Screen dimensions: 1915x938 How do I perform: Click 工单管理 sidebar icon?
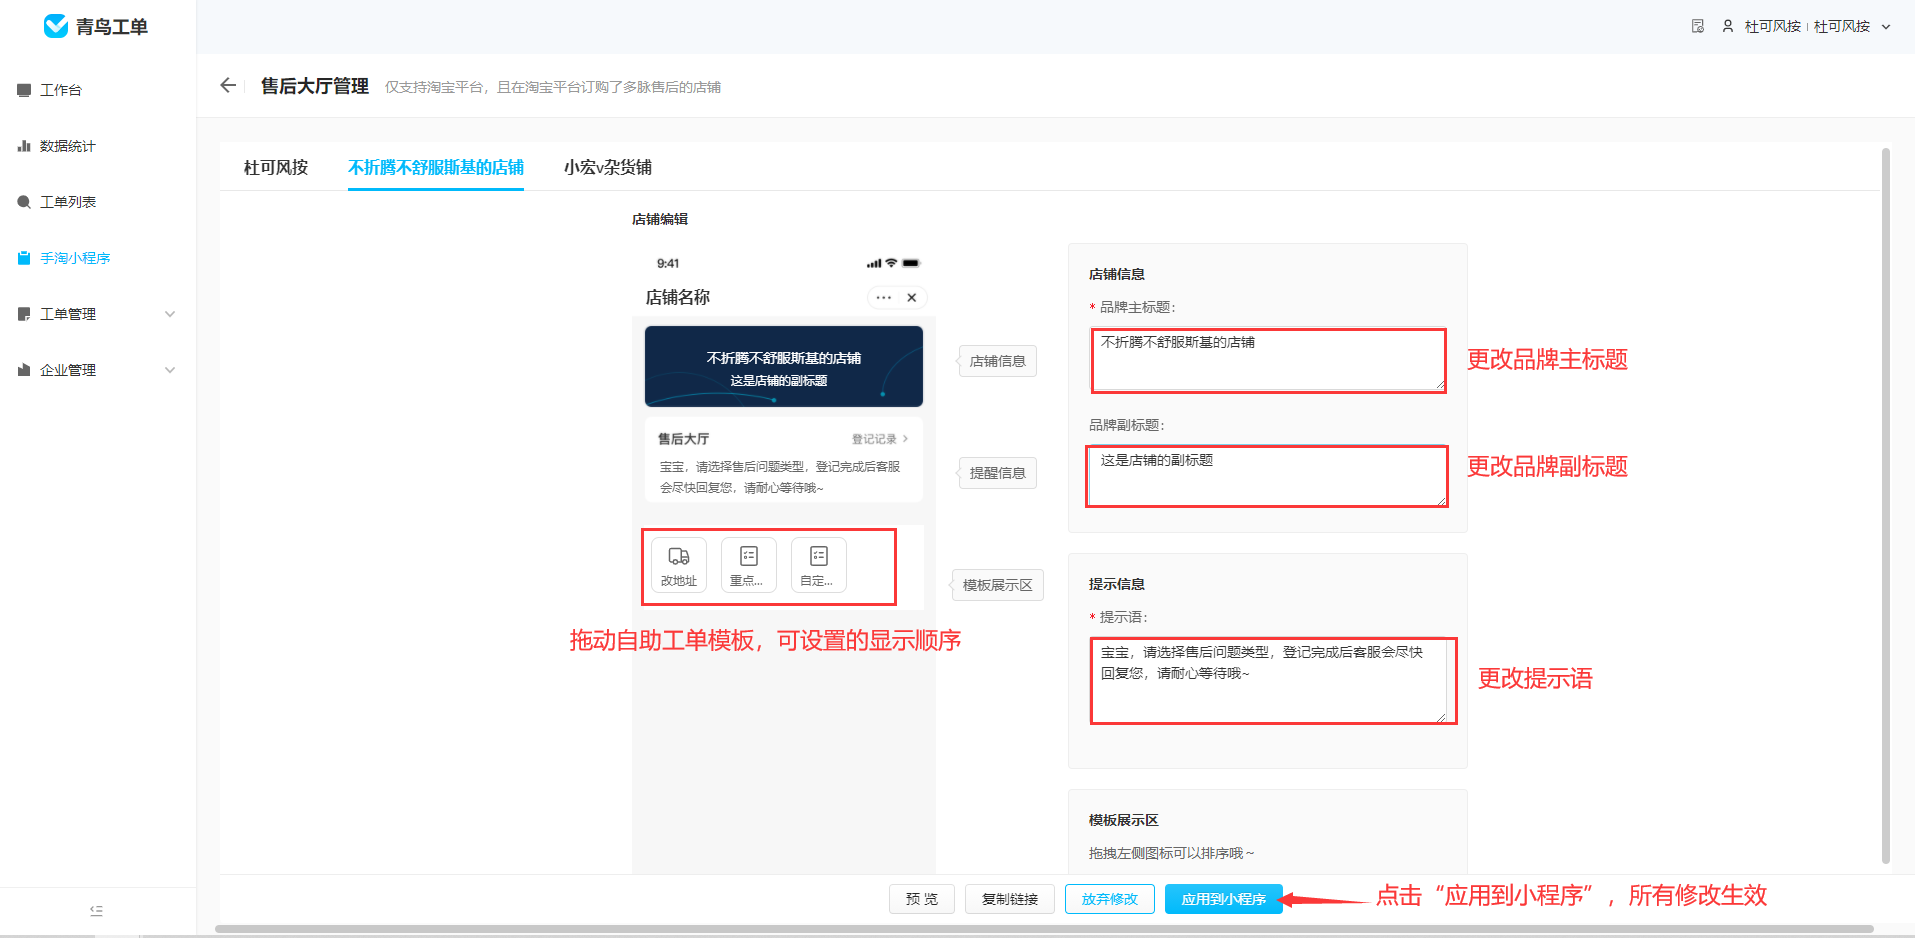pyautogui.click(x=24, y=314)
